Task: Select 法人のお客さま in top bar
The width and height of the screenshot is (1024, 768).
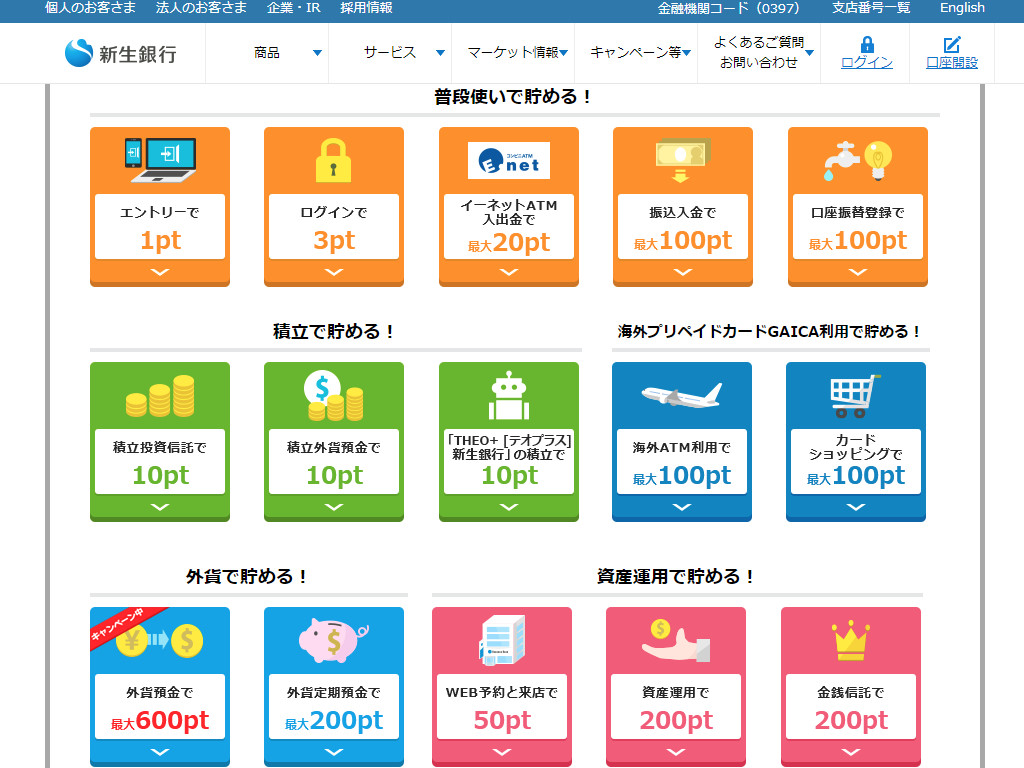Action: [201, 8]
